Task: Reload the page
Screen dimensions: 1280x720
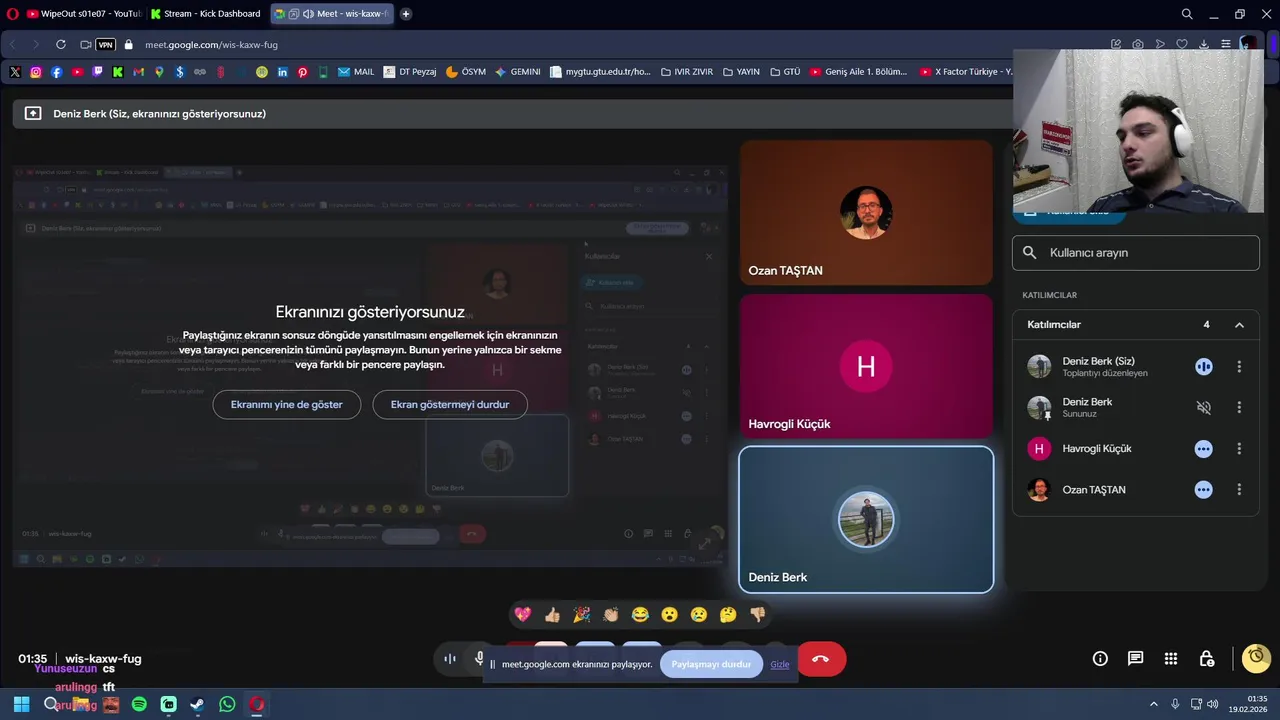Action: pos(60,45)
